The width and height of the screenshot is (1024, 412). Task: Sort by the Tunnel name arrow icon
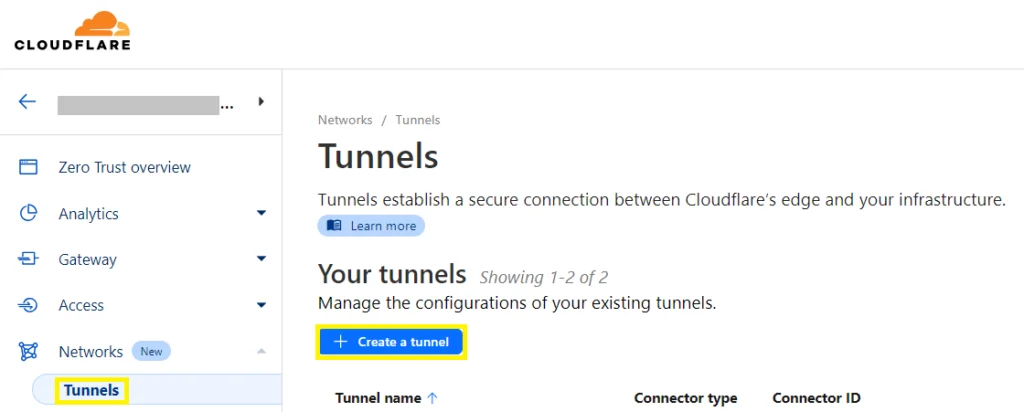coord(432,398)
